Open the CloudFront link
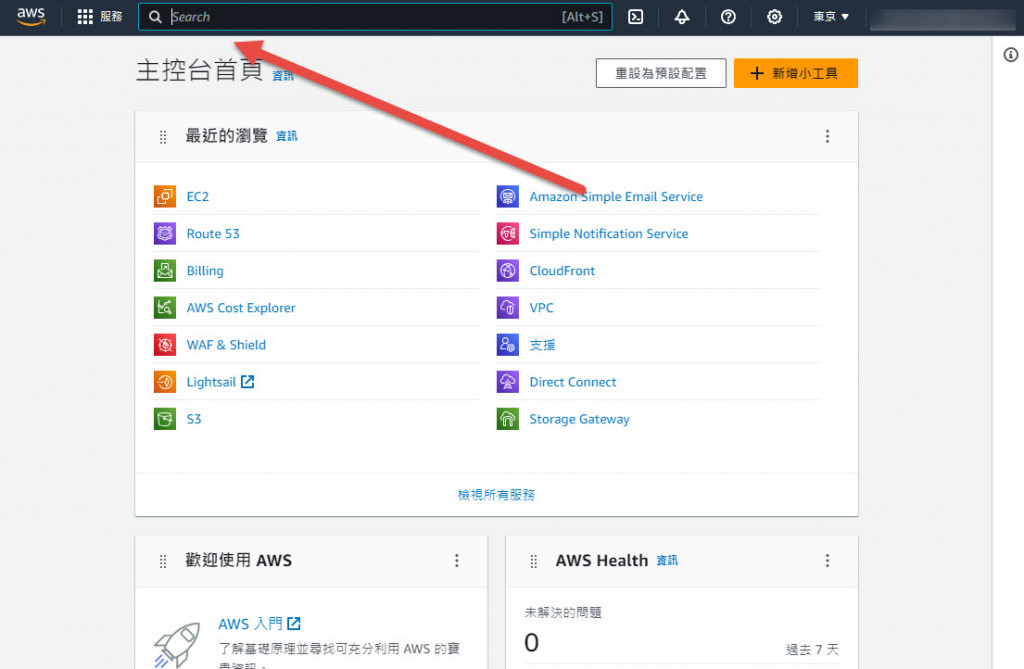 (562, 270)
